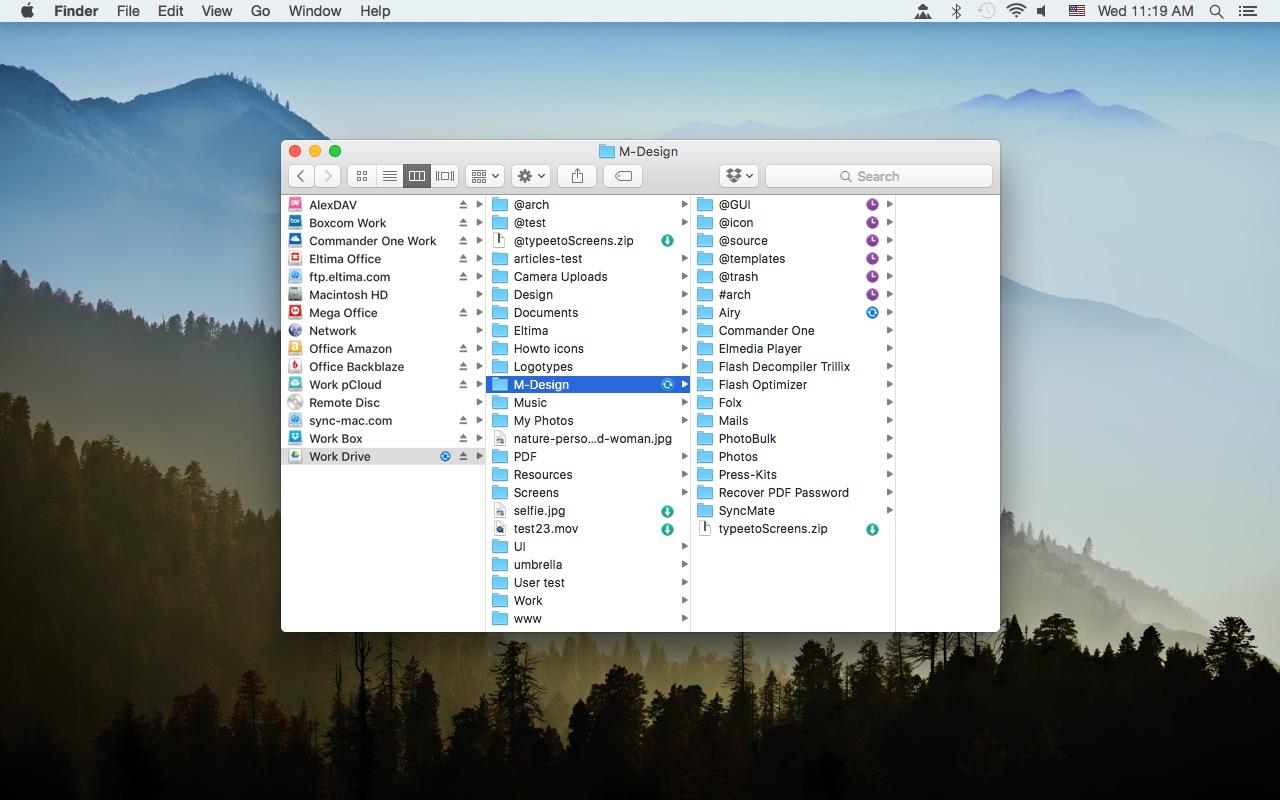The height and width of the screenshot is (800, 1280).
Task: Select the Work Box drive icon
Action: pos(295,439)
